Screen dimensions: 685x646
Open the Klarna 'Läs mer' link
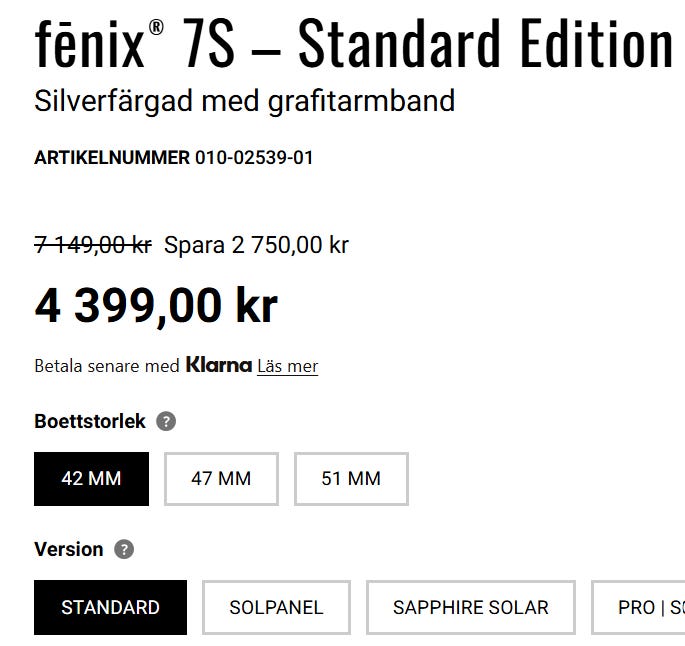(287, 366)
